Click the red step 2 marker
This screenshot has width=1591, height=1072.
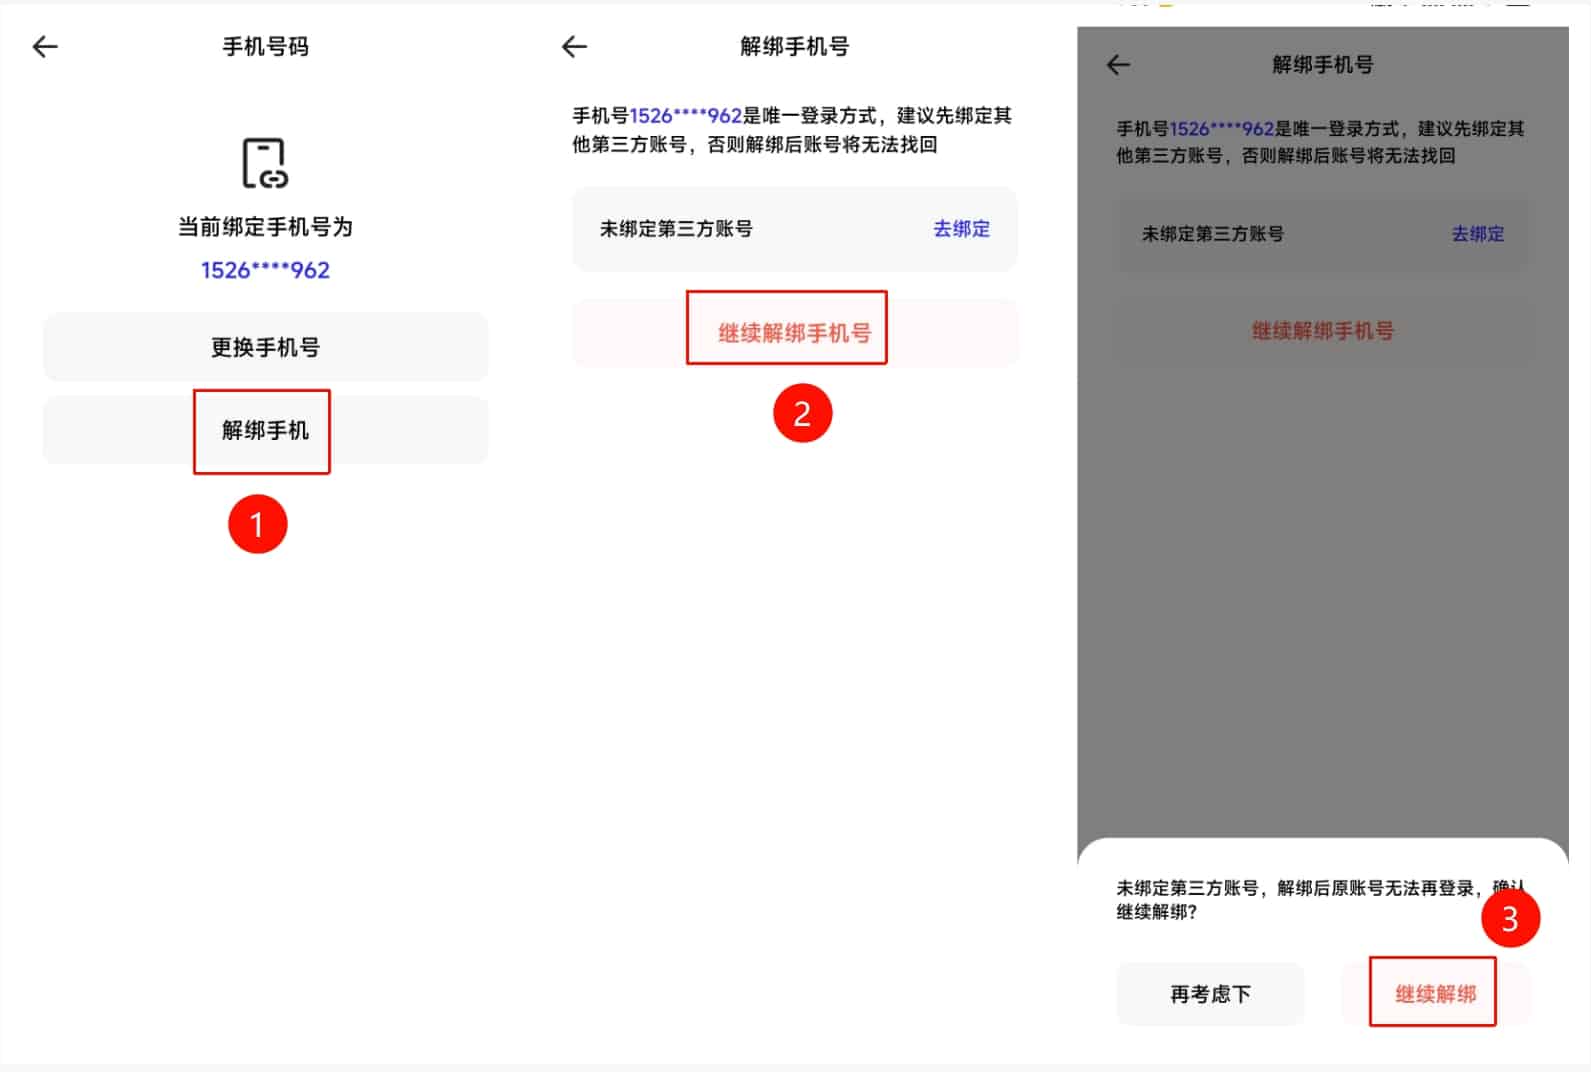[802, 413]
